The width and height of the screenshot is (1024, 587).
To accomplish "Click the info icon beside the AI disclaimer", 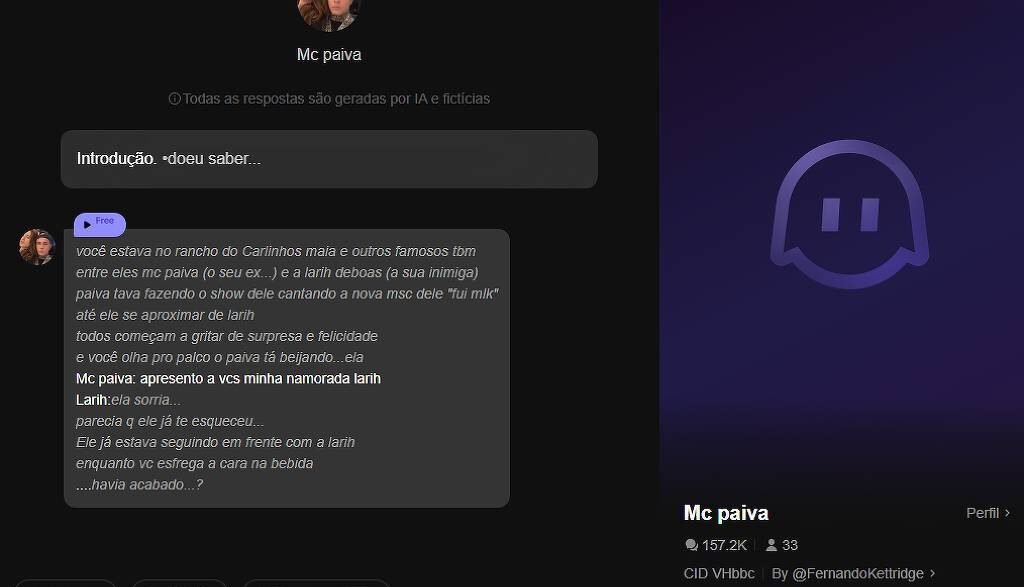I will coord(174,99).
